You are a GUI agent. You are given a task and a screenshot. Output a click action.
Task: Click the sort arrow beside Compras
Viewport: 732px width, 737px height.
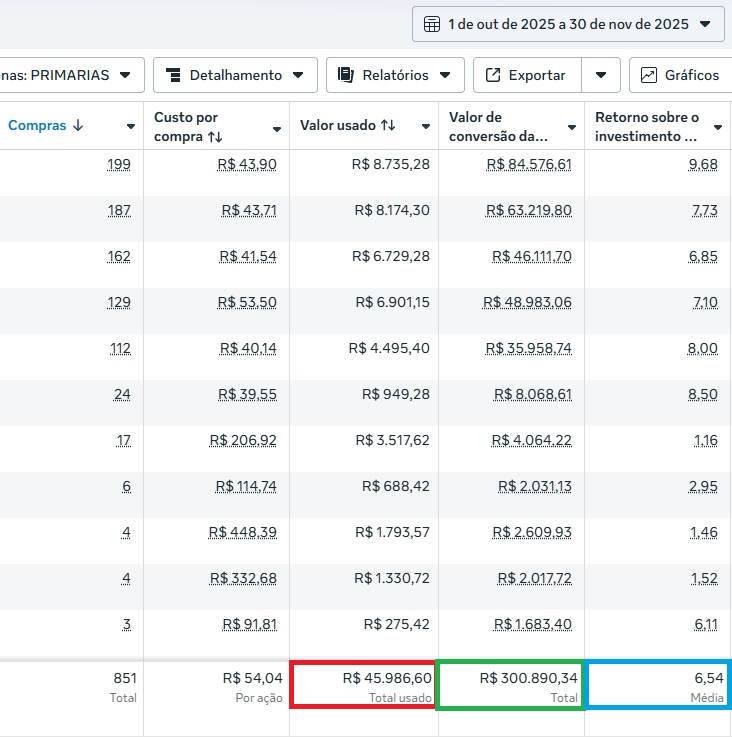[x=78, y=126]
